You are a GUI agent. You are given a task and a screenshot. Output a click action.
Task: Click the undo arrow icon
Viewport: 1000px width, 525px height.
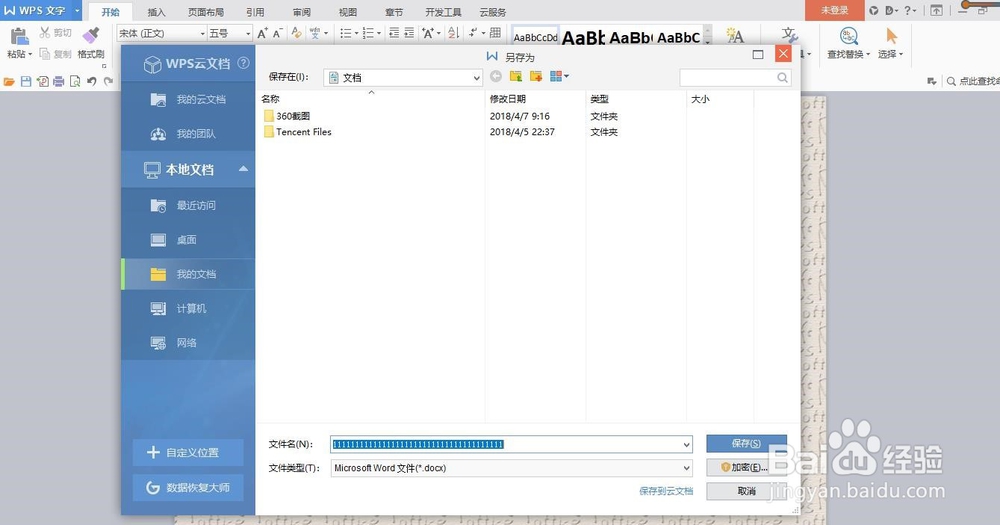(x=92, y=82)
